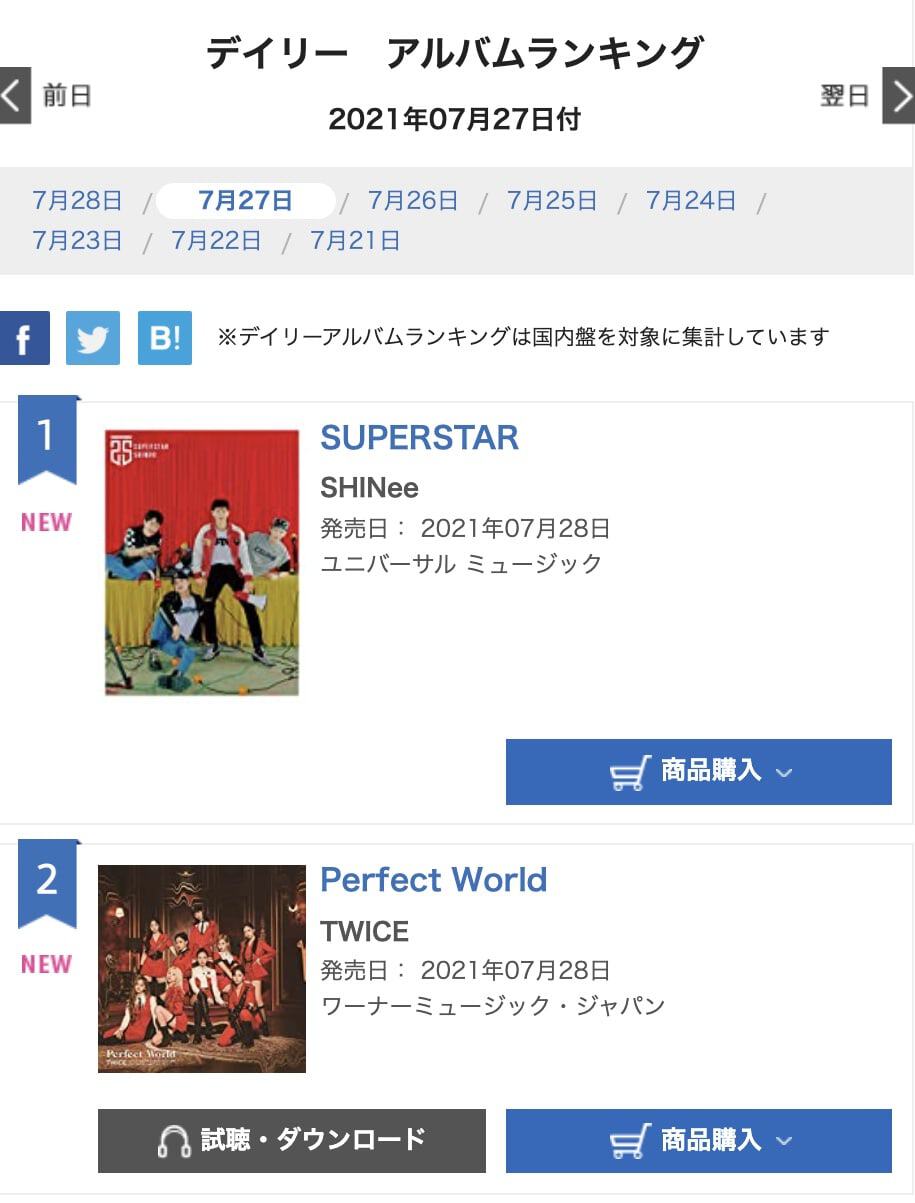
Task: Go to previous day arrow
Action: 14,96
